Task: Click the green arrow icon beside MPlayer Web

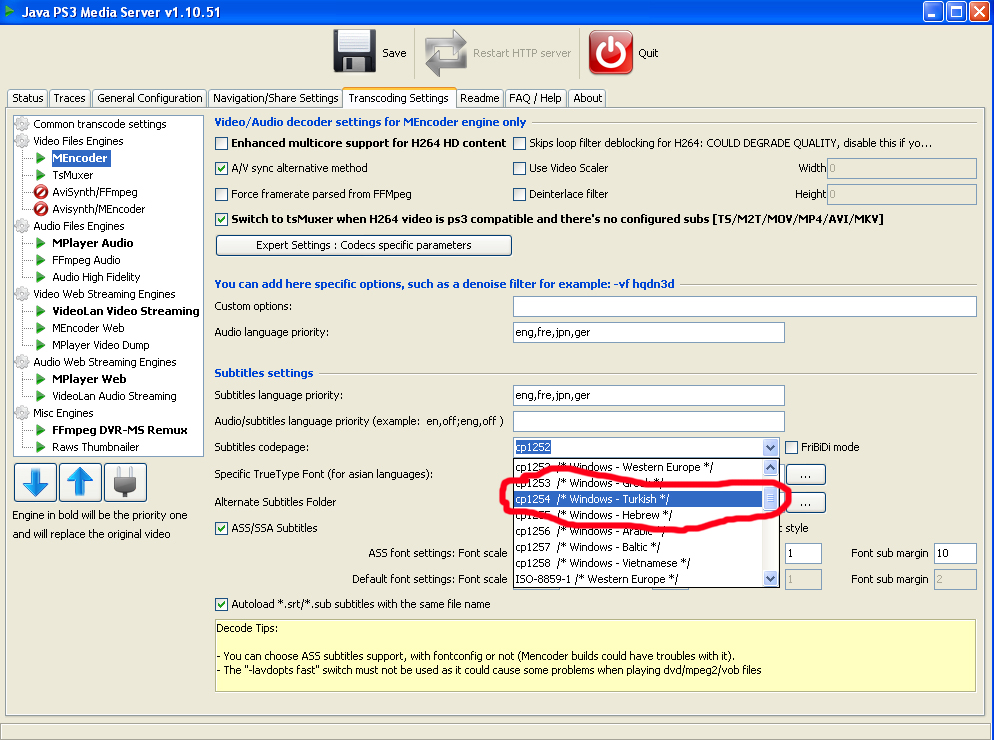Action: 41,379
